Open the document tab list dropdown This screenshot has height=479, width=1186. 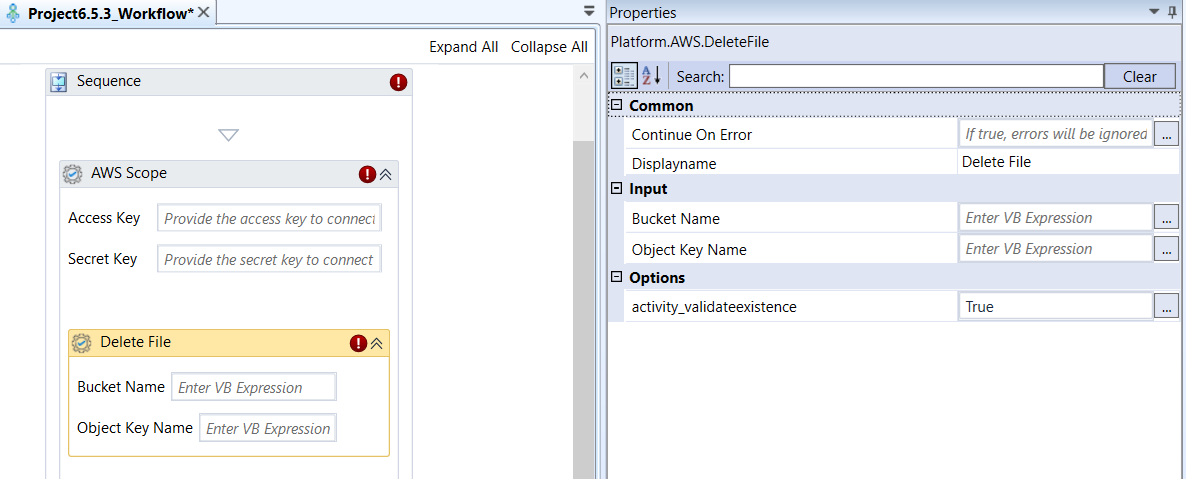click(589, 11)
